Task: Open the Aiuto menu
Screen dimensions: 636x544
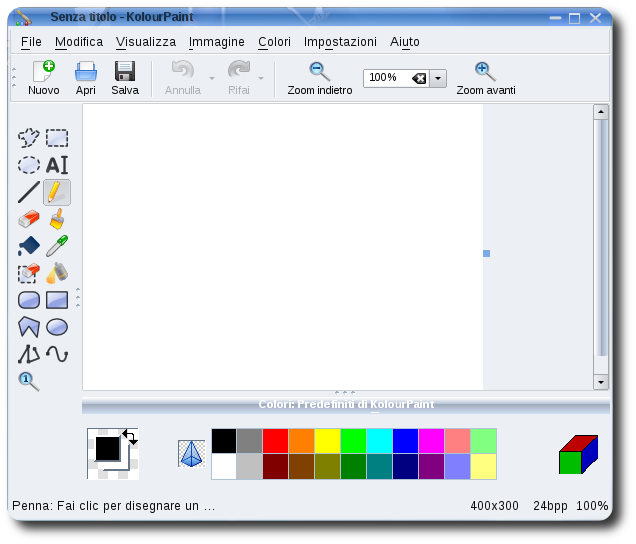Action: click(404, 42)
